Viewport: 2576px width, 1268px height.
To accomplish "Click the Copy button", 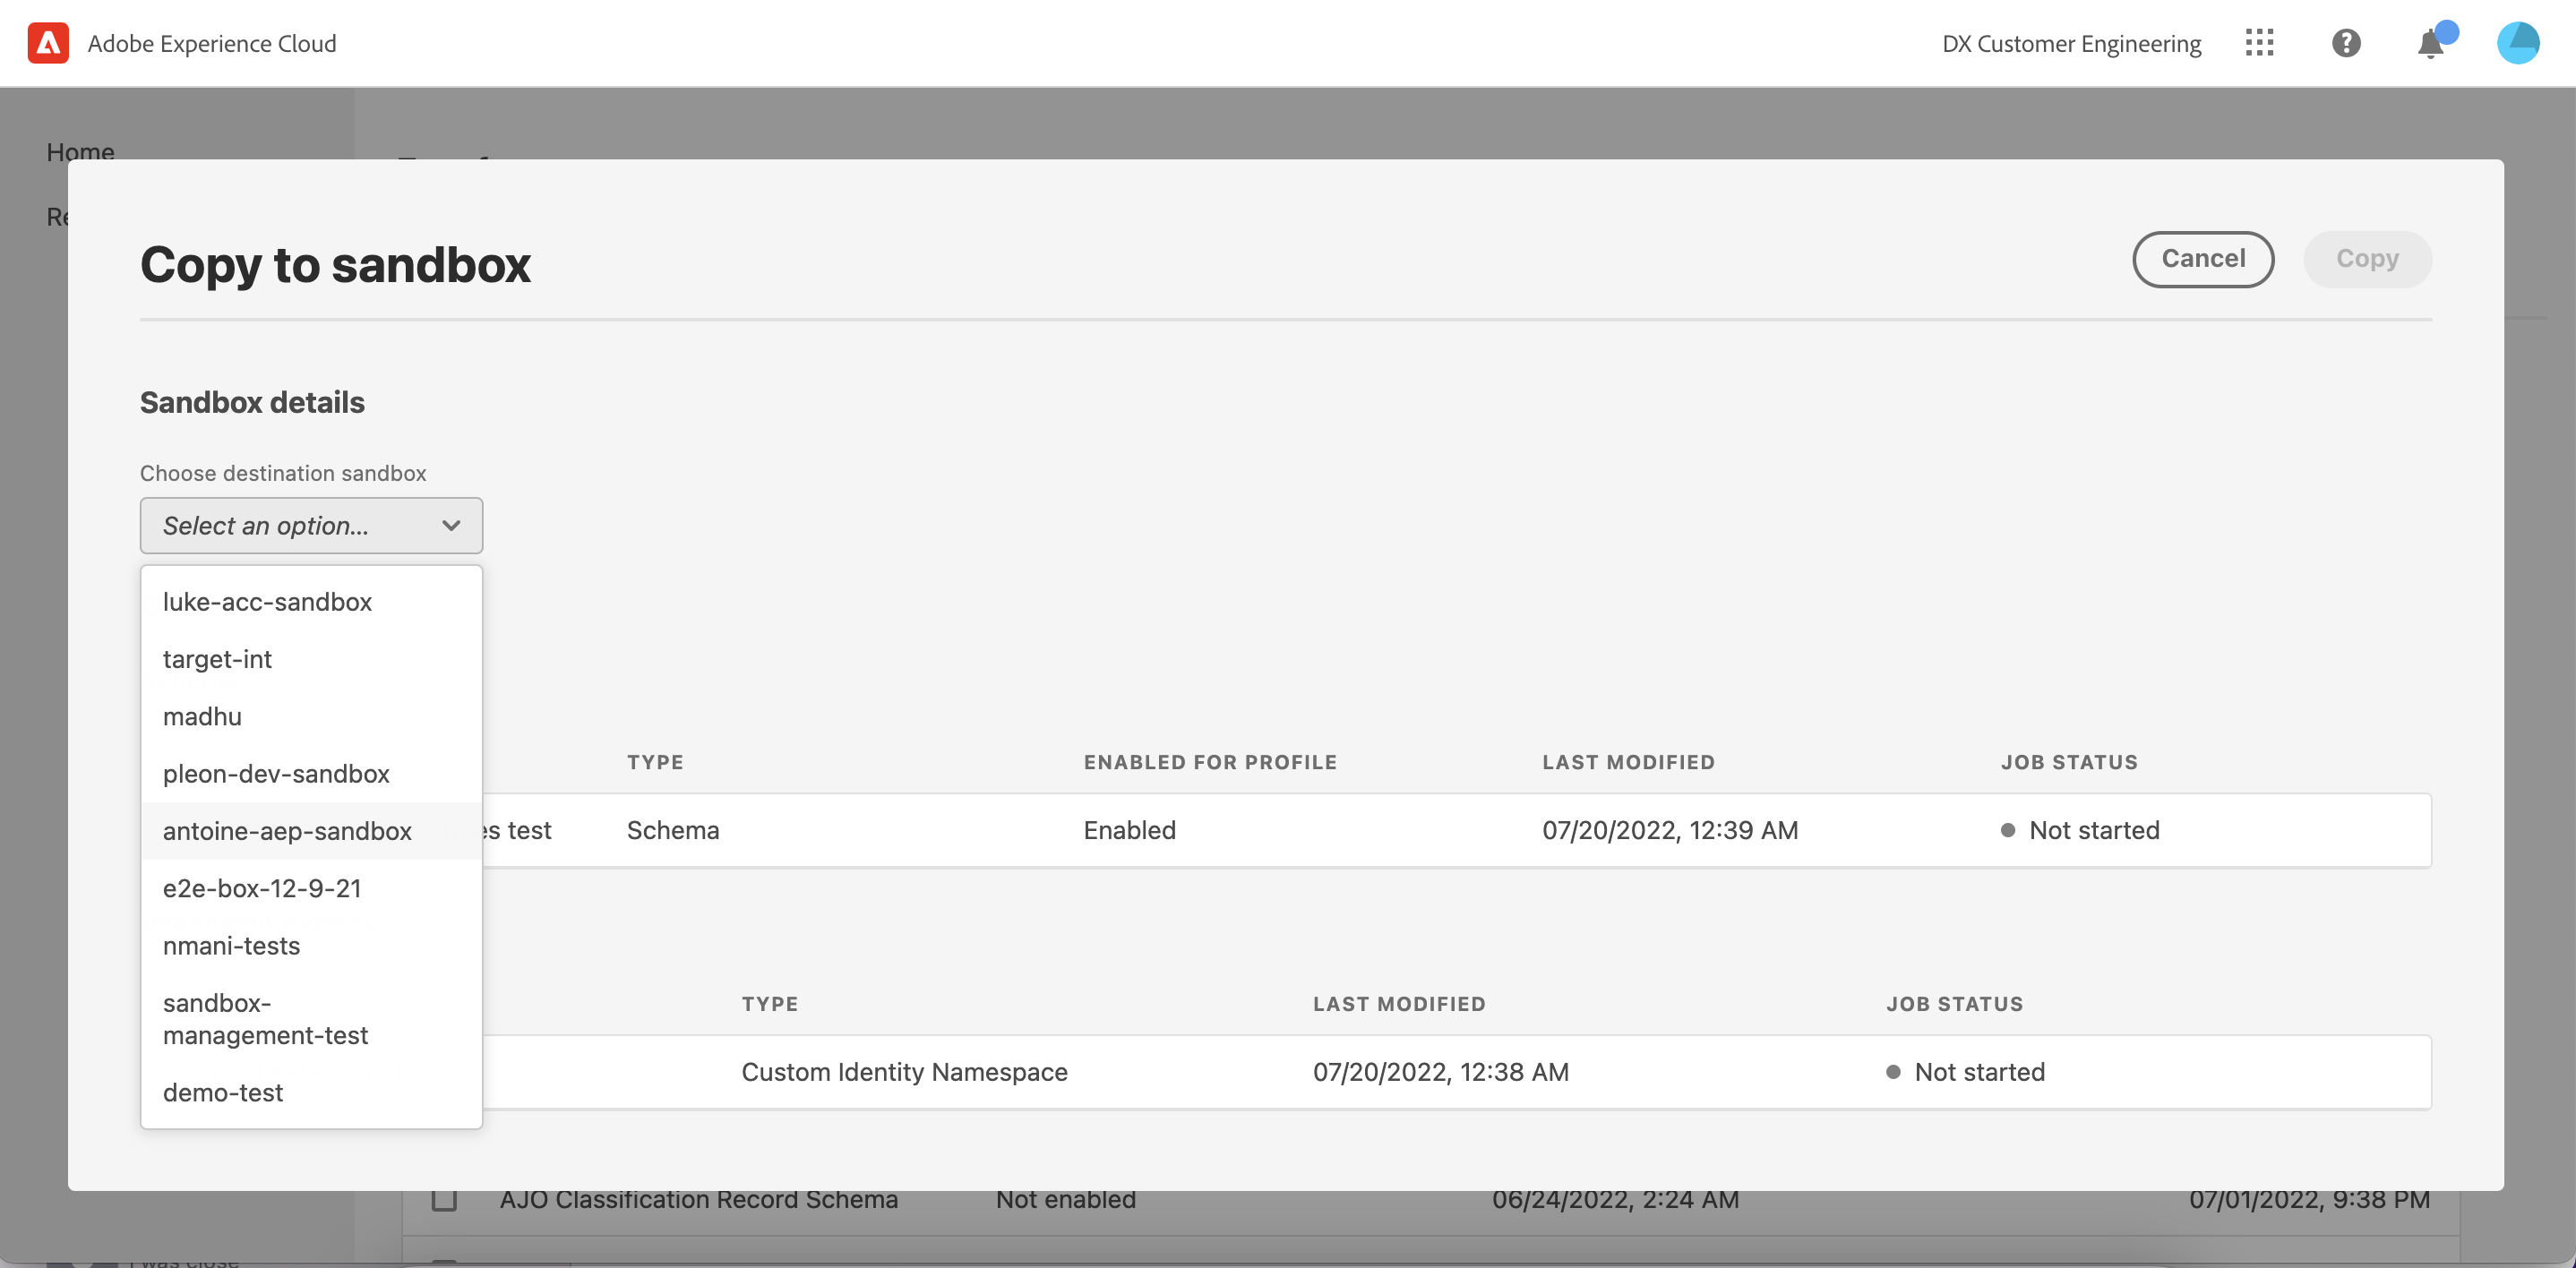I will (2366, 259).
